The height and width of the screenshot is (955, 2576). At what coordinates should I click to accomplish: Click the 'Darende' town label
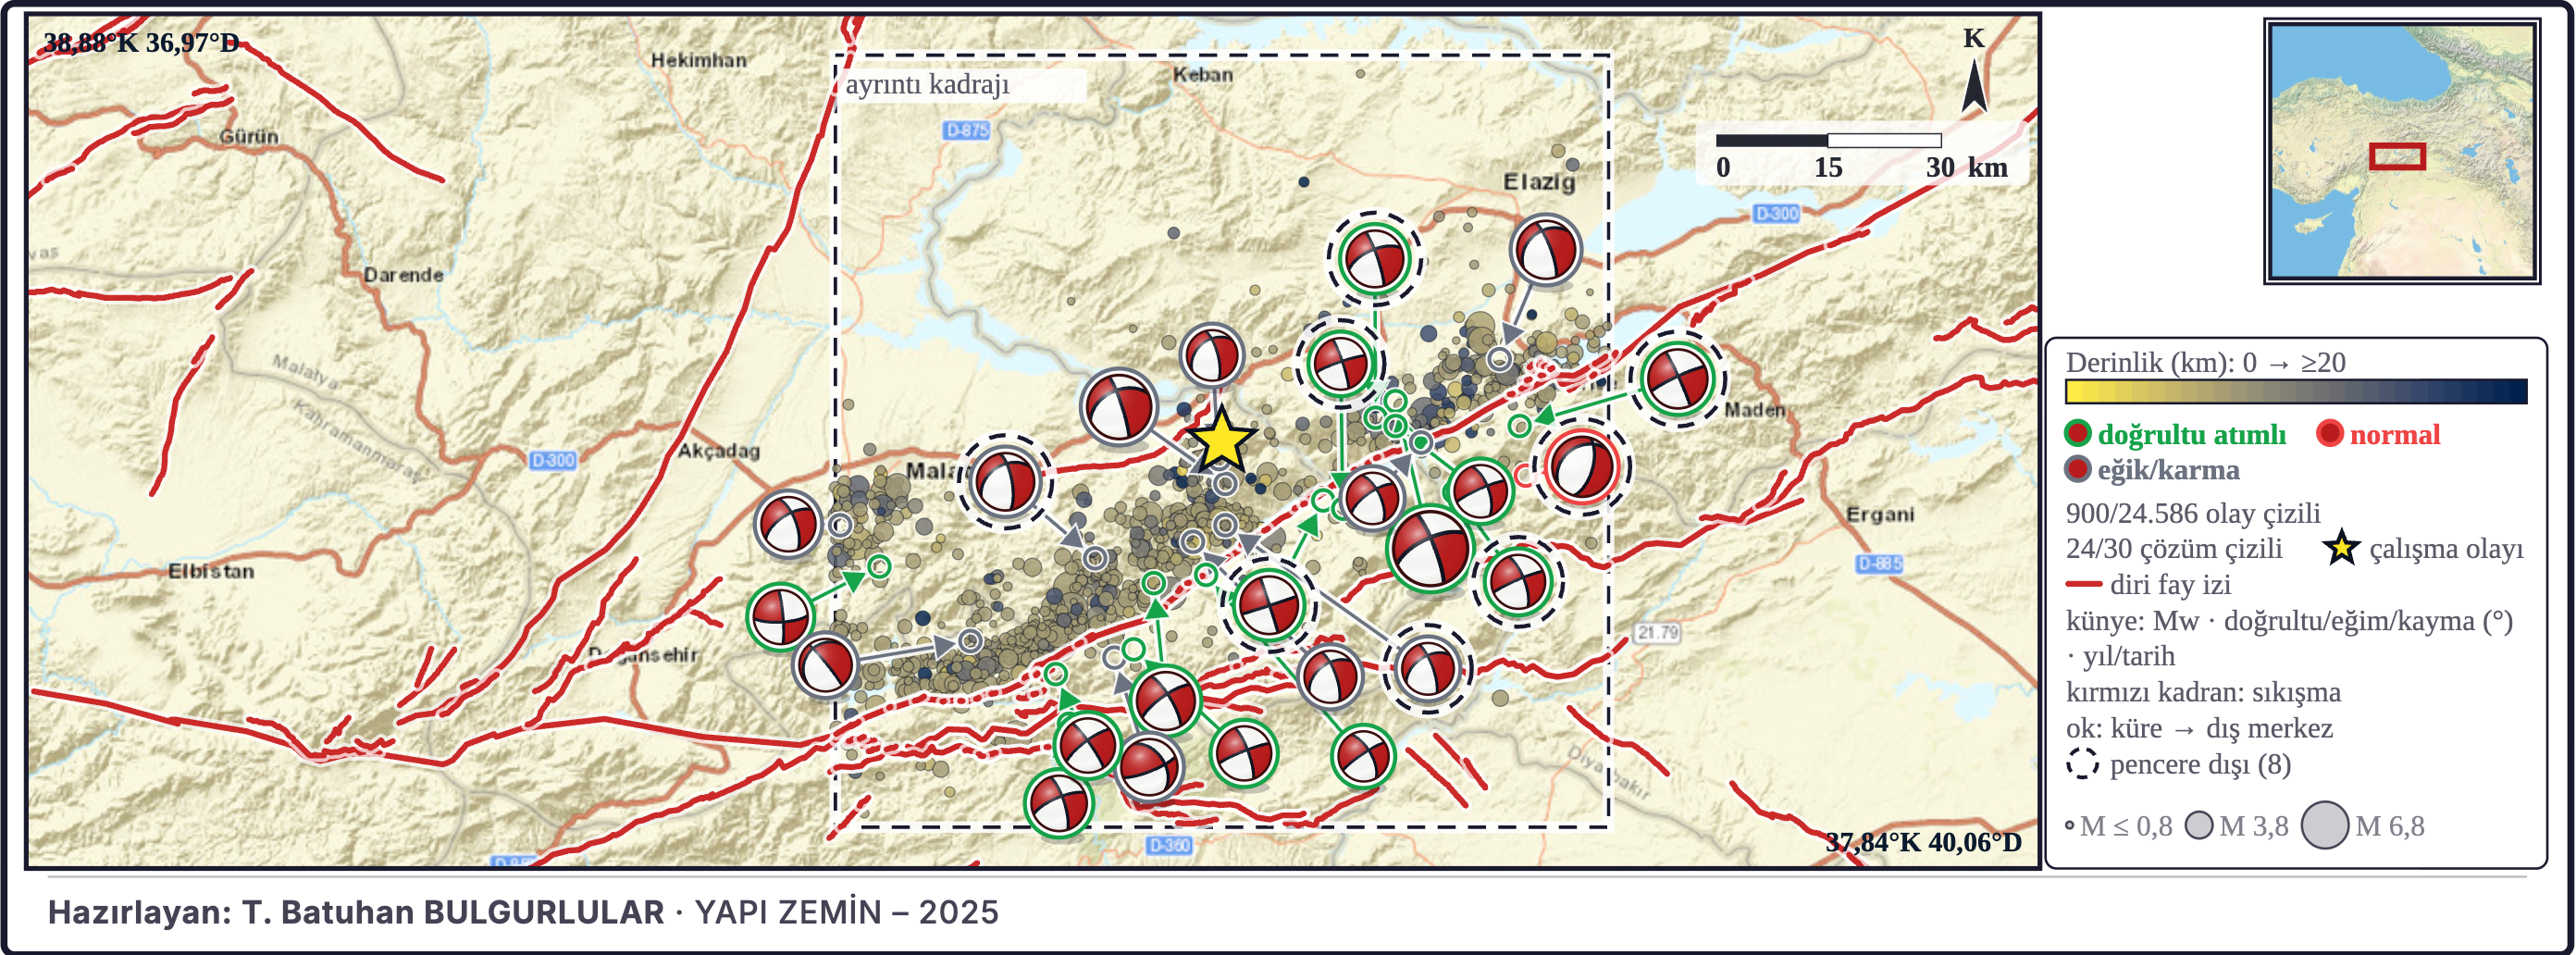coord(403,274)
